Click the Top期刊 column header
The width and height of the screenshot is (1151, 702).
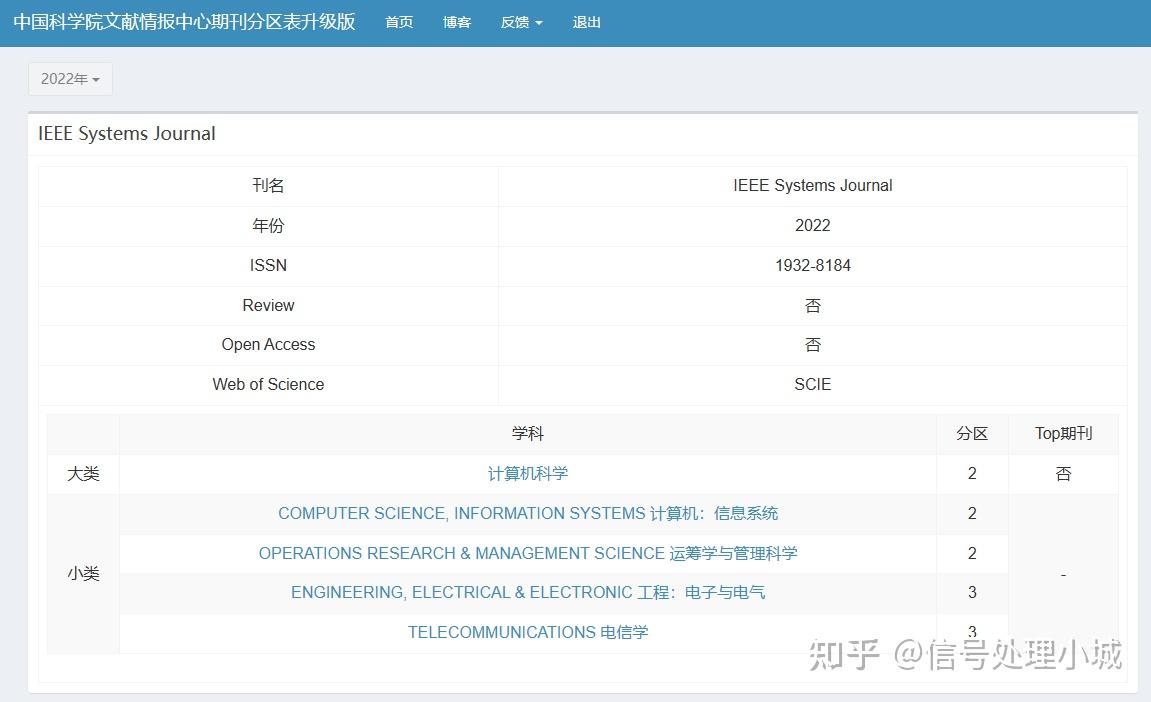point(1064,434)
